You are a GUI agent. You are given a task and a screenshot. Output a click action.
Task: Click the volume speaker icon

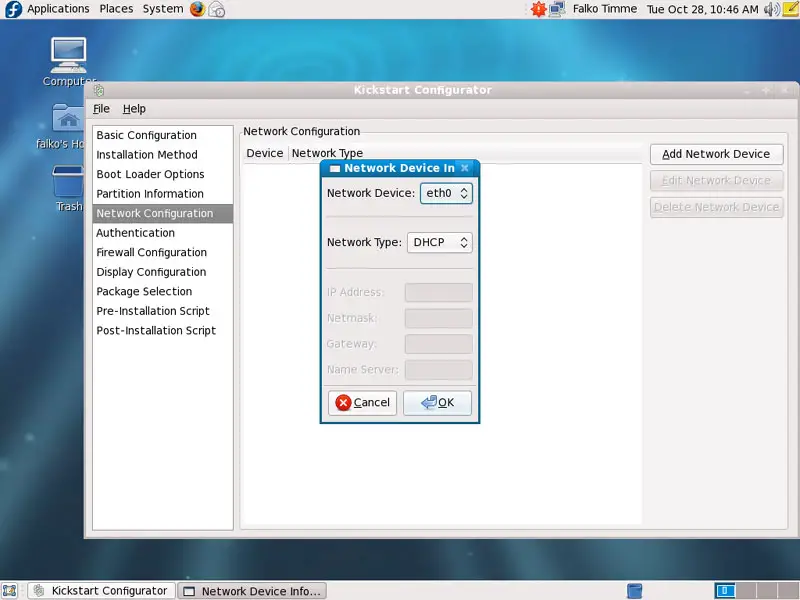pos(771,9)
